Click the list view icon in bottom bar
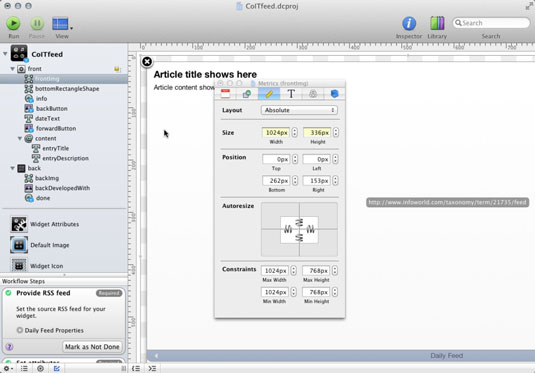This screenshot has height=373, width=535. point(24,369)
